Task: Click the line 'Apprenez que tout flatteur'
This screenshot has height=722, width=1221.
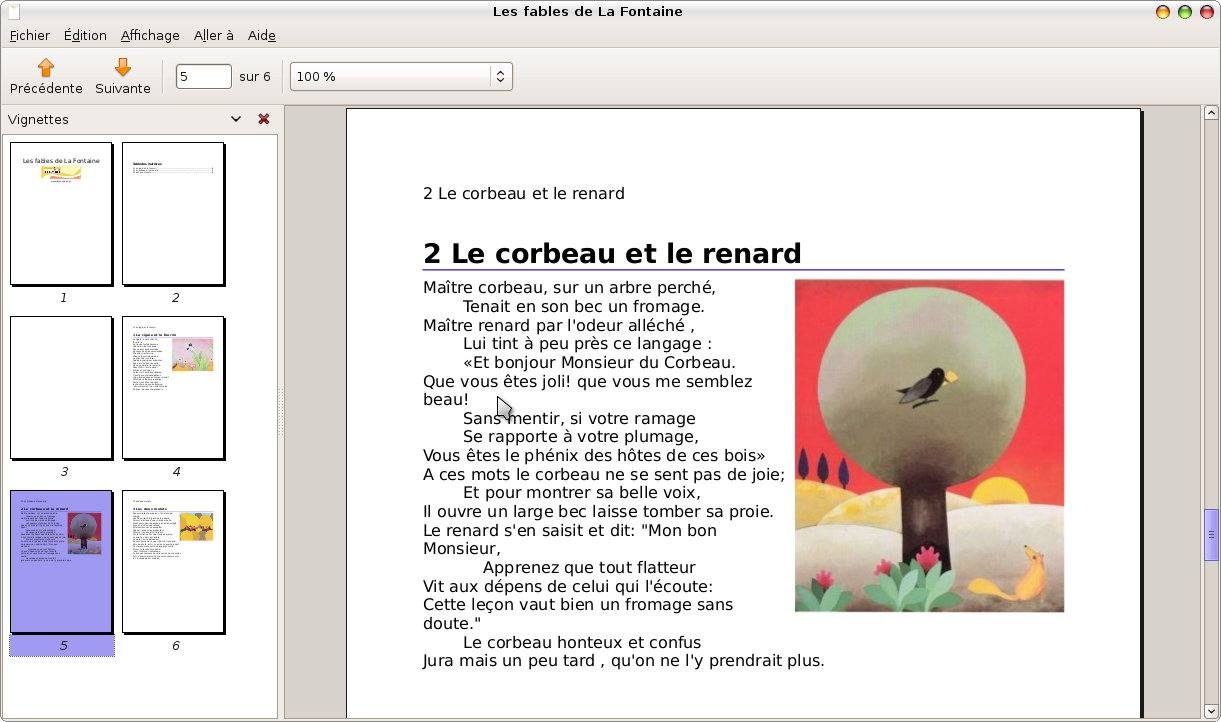Action: pos(589,568)
